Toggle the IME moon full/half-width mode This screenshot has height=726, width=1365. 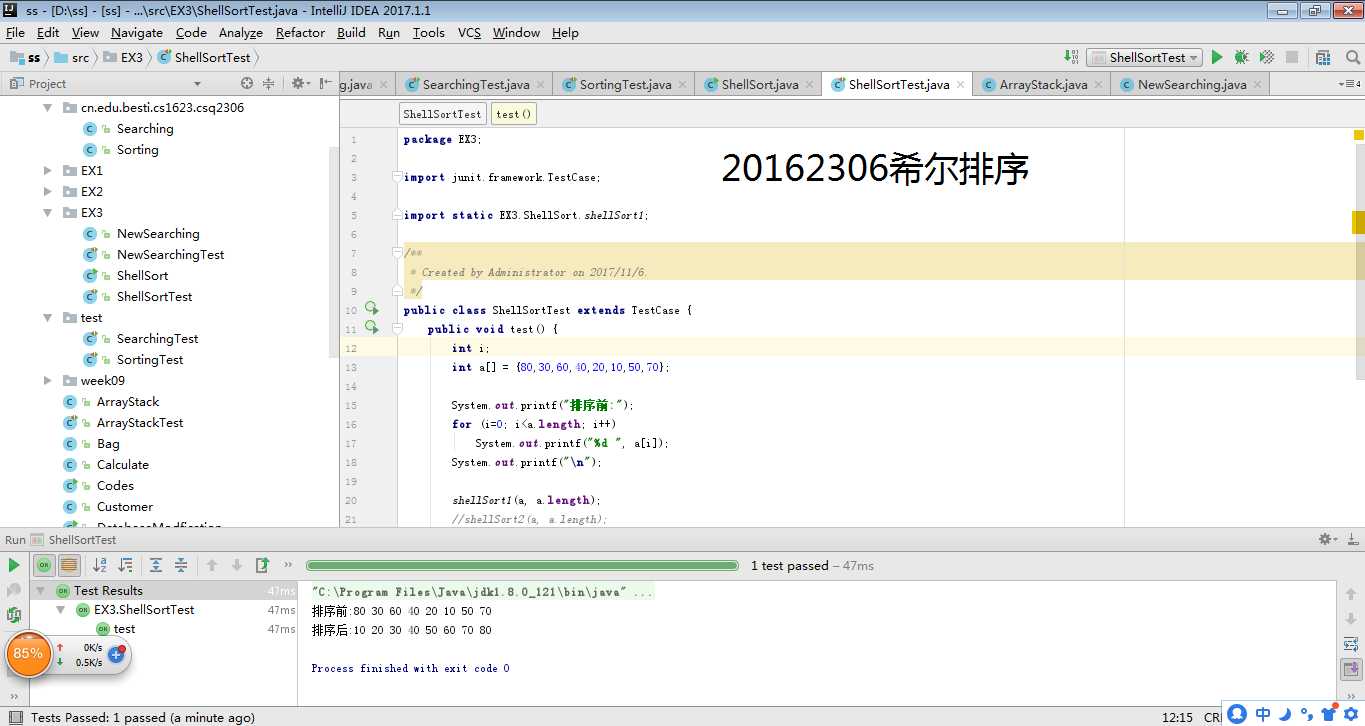click(1284, 714)
